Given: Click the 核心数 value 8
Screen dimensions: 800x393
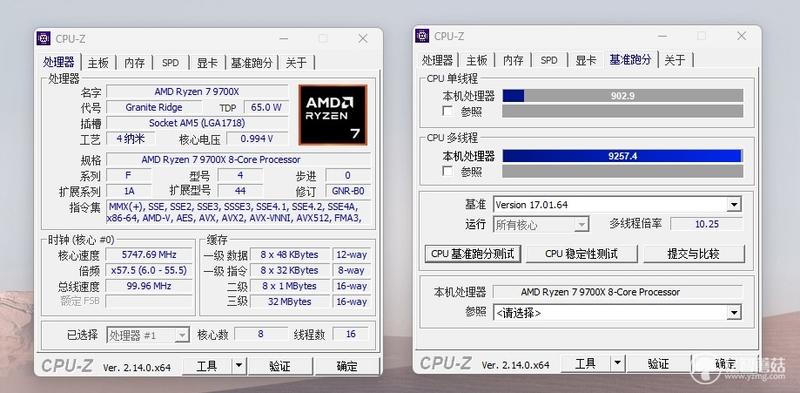Looking at the screenshot, I should click(x=261, y=334).
